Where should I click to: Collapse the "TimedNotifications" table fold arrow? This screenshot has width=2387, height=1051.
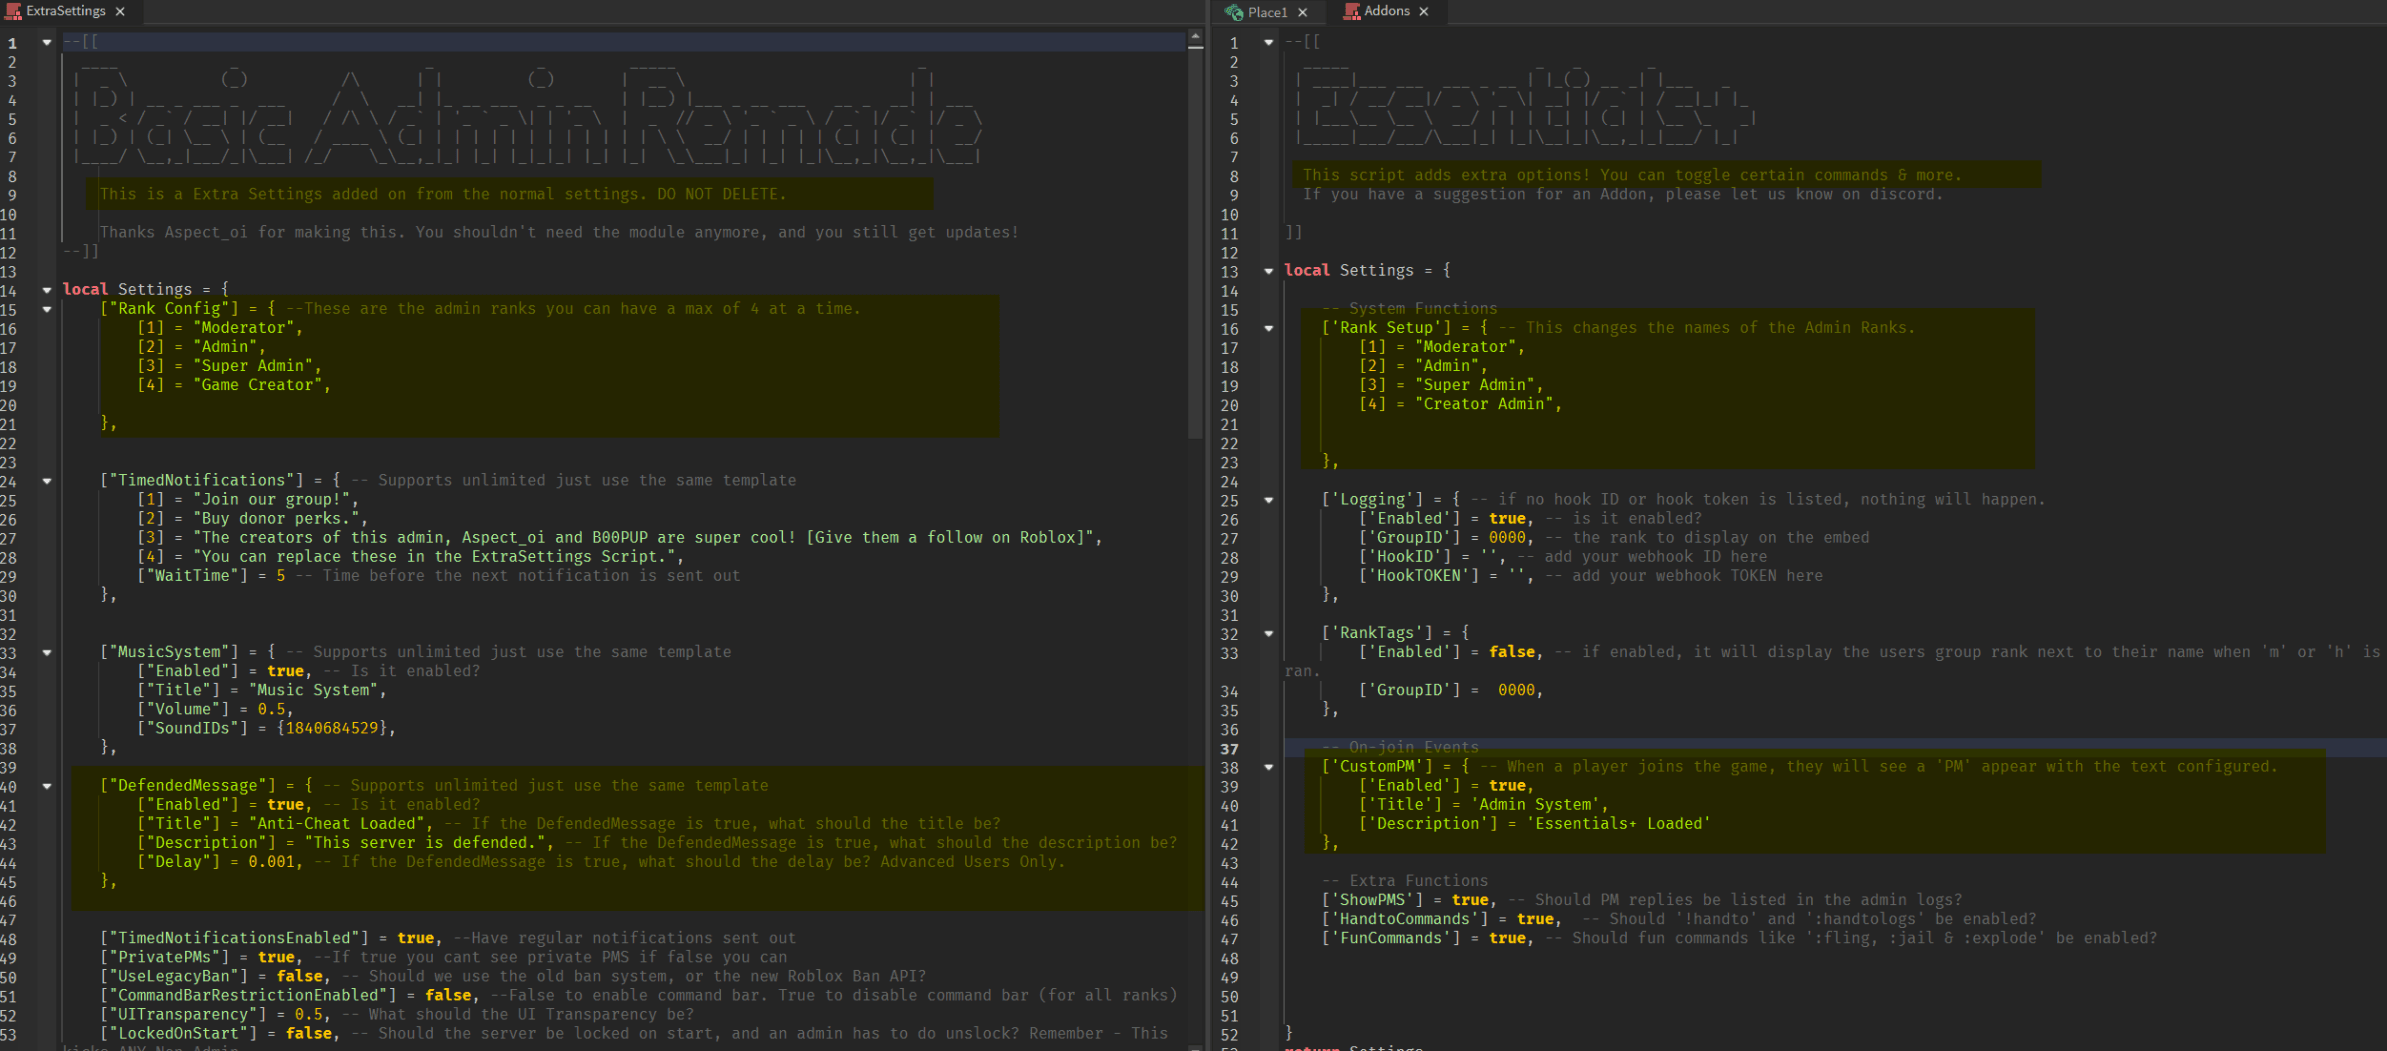tap(47, 481)
